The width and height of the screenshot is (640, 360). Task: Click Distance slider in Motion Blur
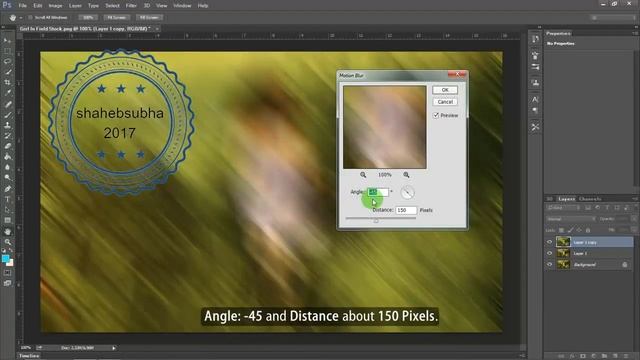(380, 219)
